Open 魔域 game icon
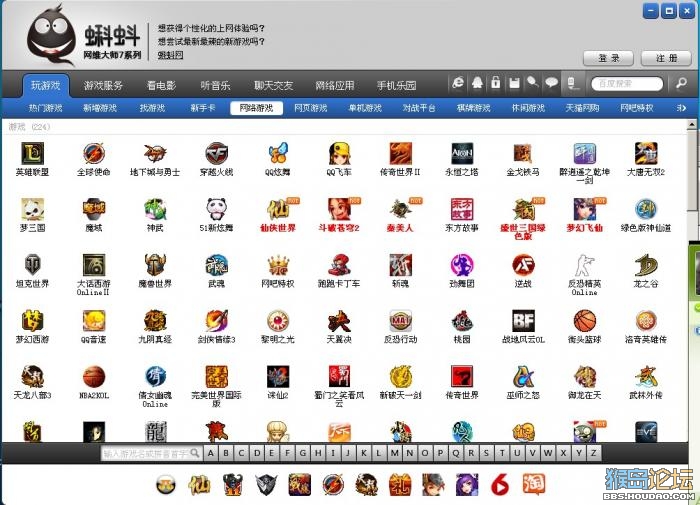Image resolution: width=700 pixels, height=505 pixels. (x=94, y=209)
